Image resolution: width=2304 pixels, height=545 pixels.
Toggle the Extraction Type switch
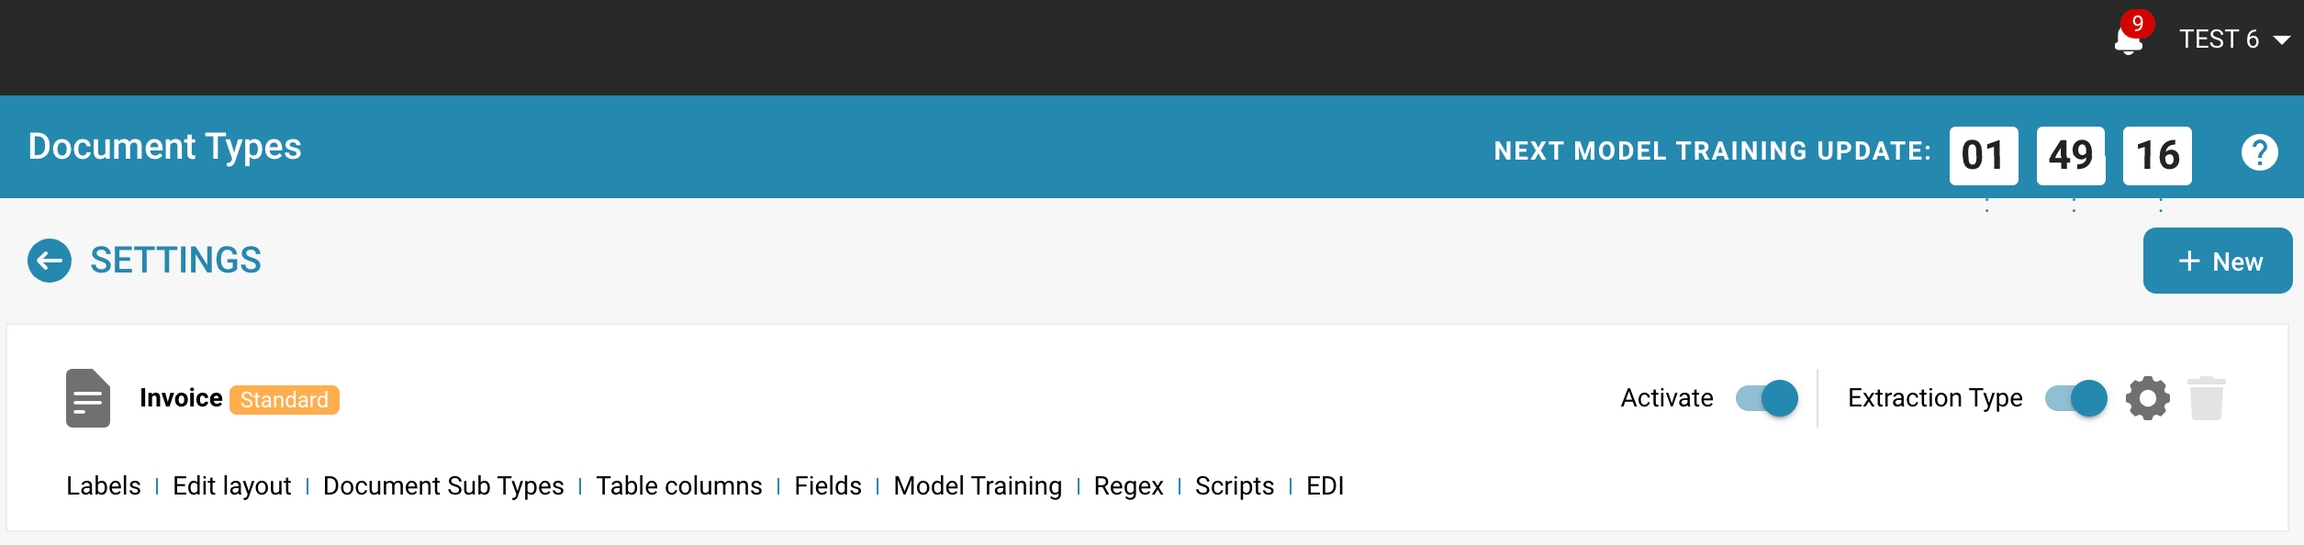click(2076, 398)
